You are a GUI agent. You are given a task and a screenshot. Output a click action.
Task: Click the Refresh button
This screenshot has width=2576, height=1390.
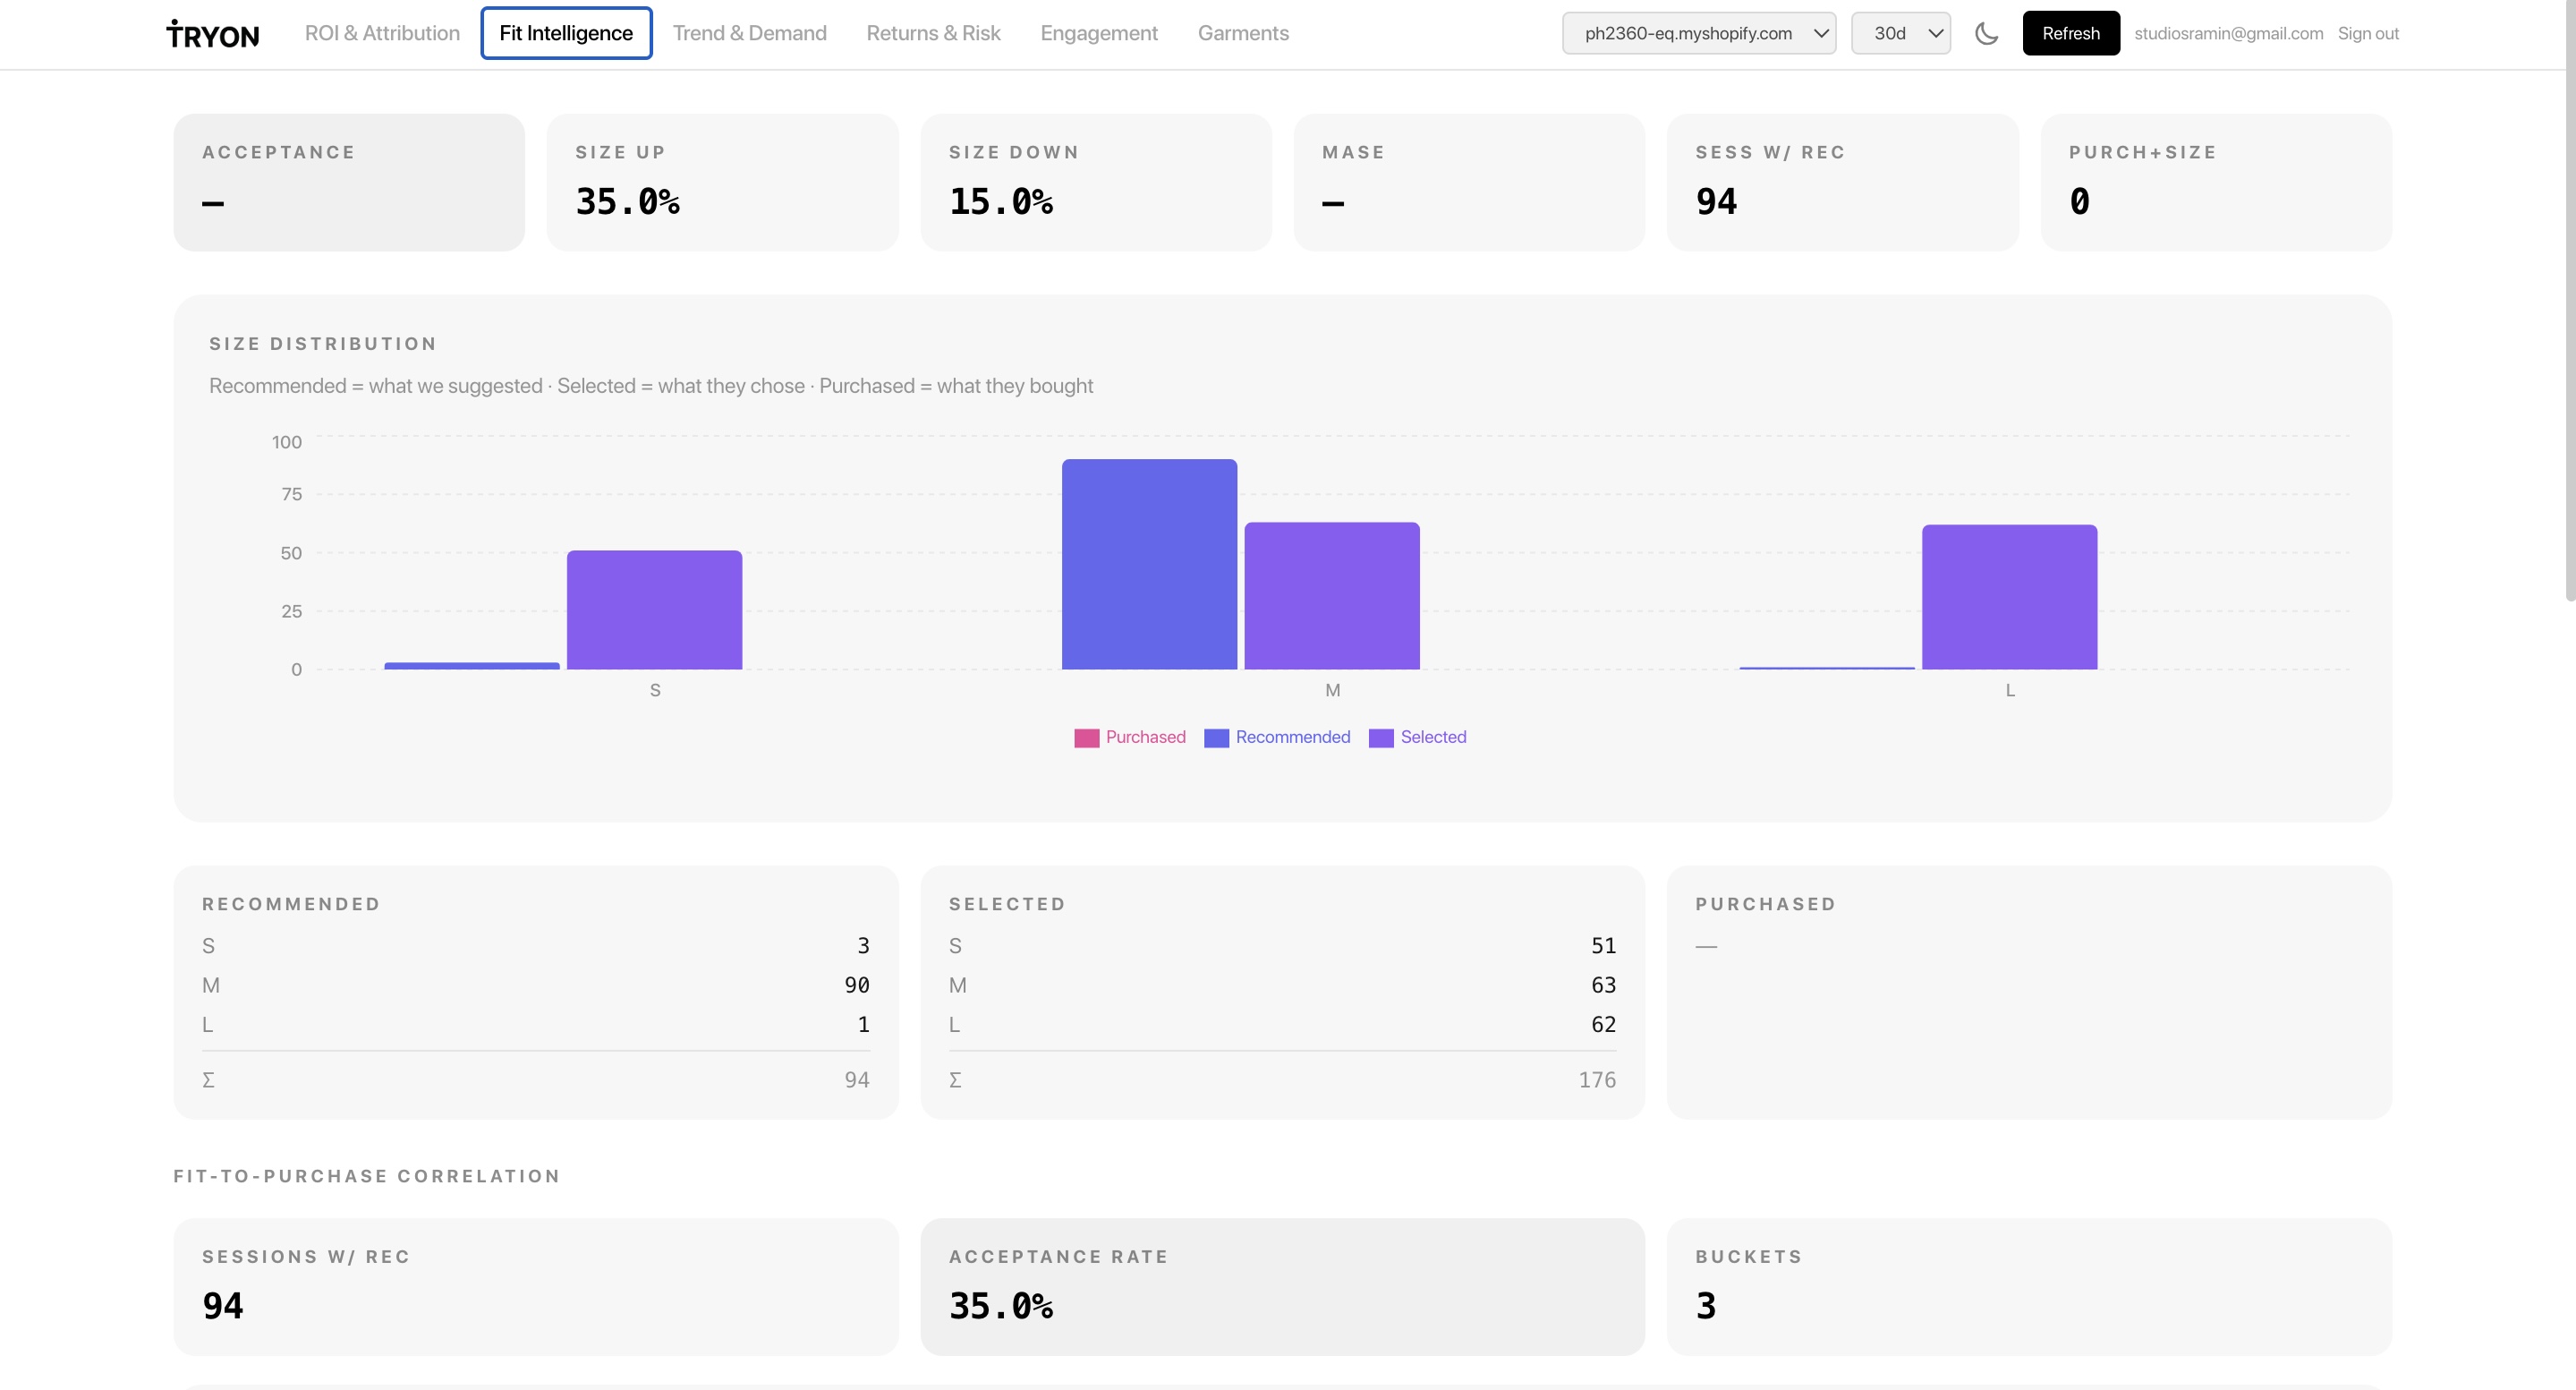(2070, 33)
